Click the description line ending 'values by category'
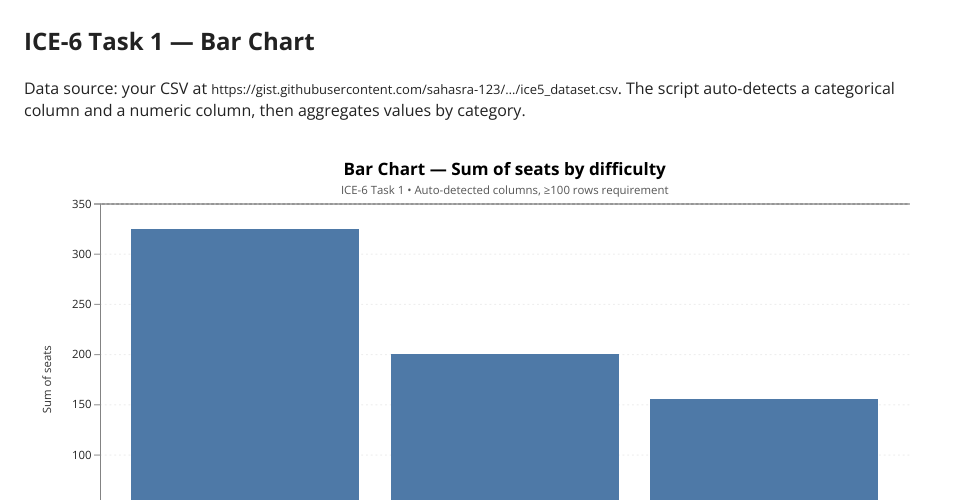This screenshot has height=500, width=960. pos(274,111)
